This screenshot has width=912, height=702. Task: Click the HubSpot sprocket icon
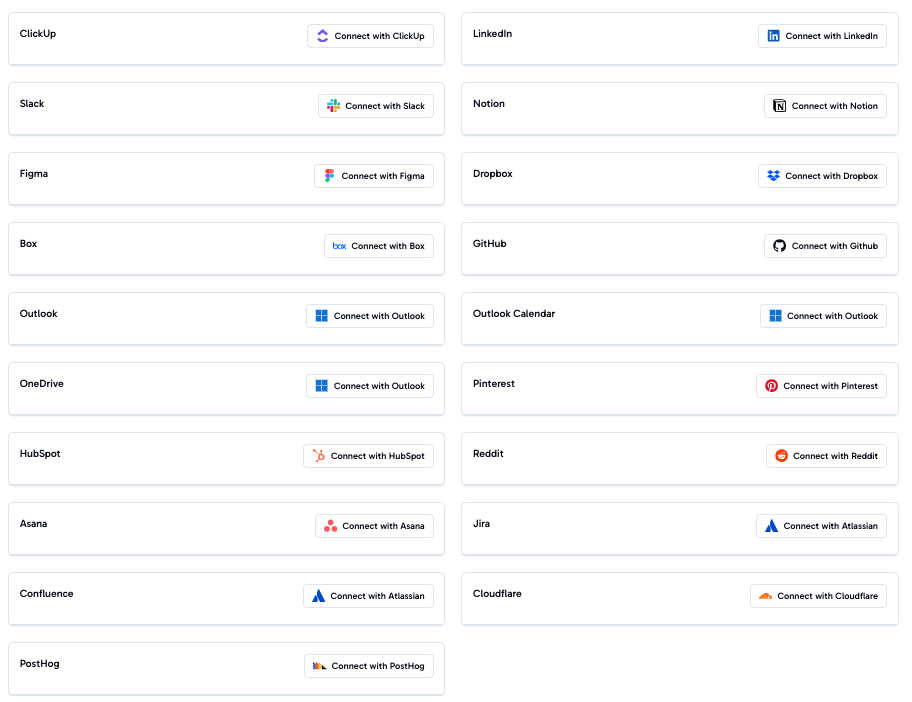point(318,456)
